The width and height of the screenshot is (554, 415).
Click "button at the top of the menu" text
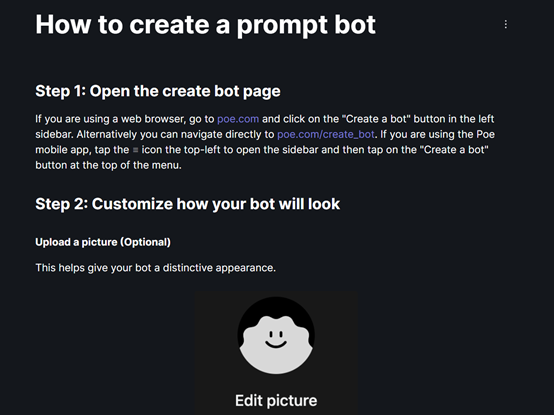coord(108,165)
